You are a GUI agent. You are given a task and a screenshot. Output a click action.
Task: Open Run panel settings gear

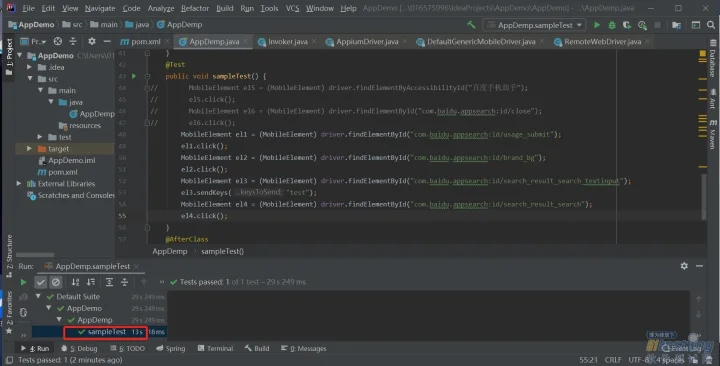click(x=684, y=266)
